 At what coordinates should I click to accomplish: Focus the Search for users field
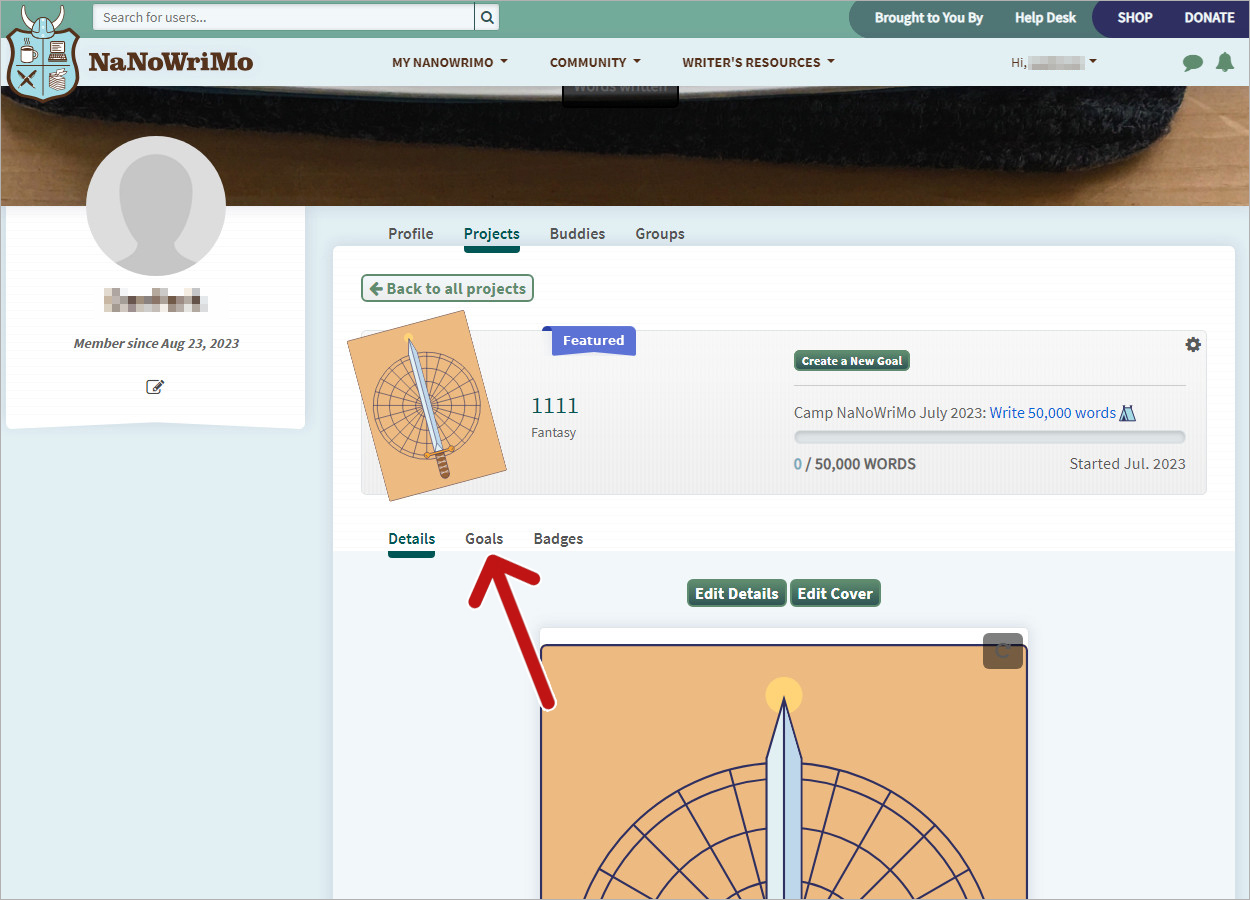click(283, 17)
